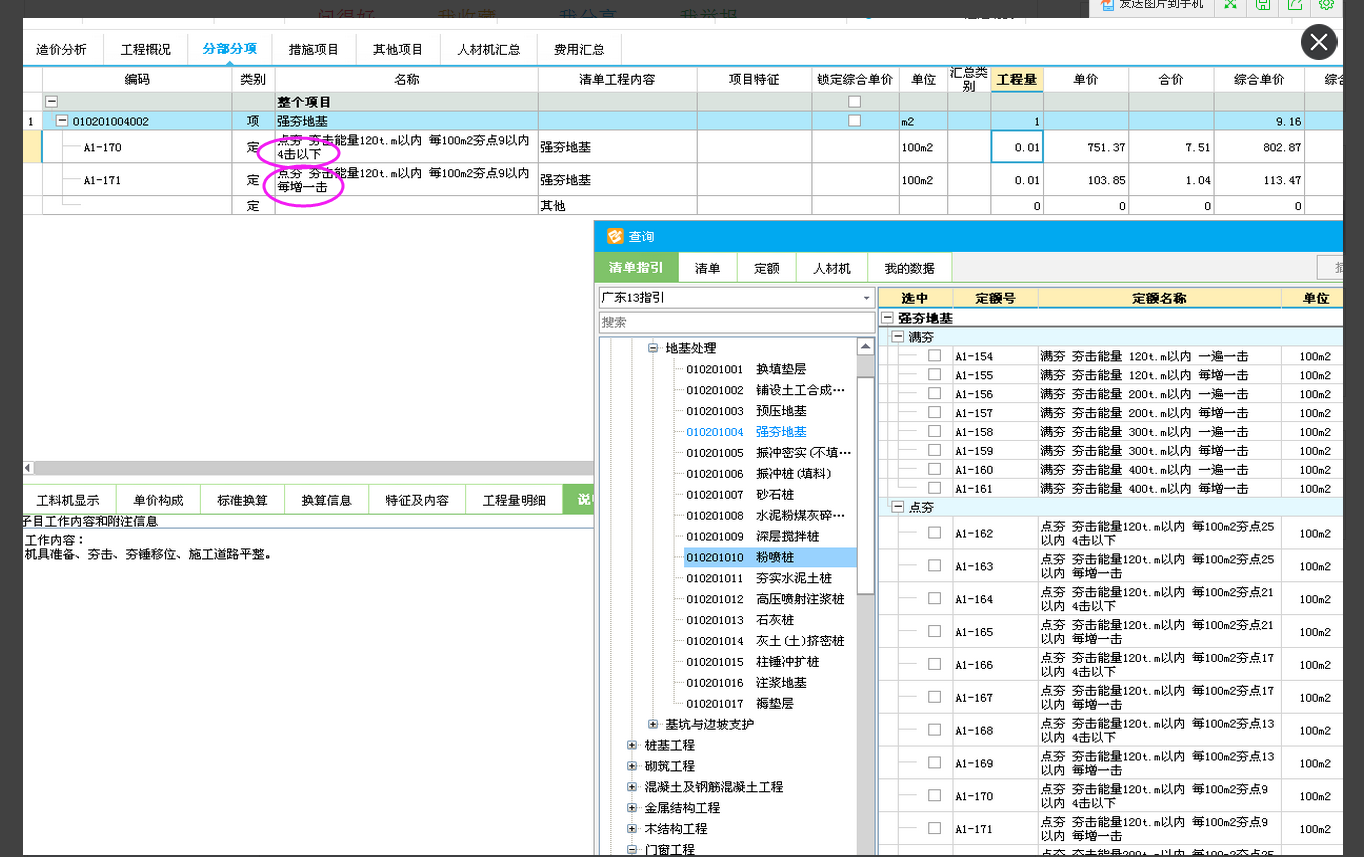Screen dimensions: 1364x857
Task: Expand the 木结构工程 node
Action: pos(632,829)
